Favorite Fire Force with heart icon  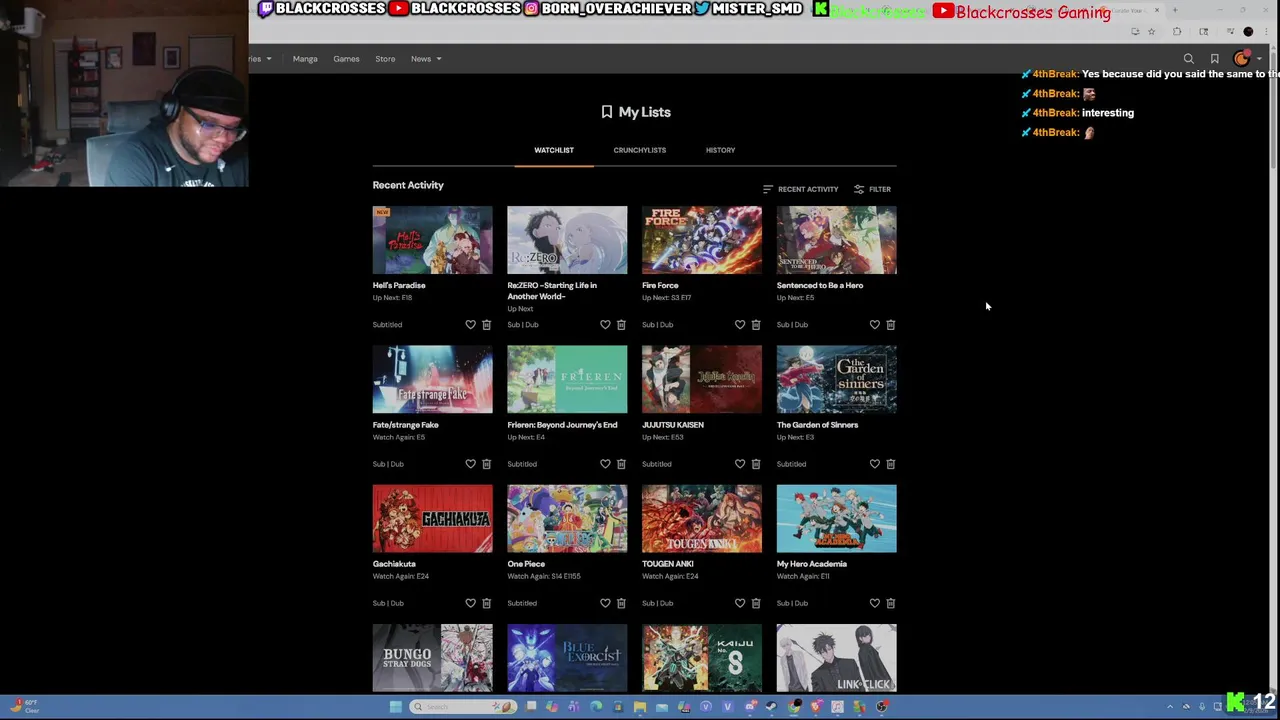(740, 325)
